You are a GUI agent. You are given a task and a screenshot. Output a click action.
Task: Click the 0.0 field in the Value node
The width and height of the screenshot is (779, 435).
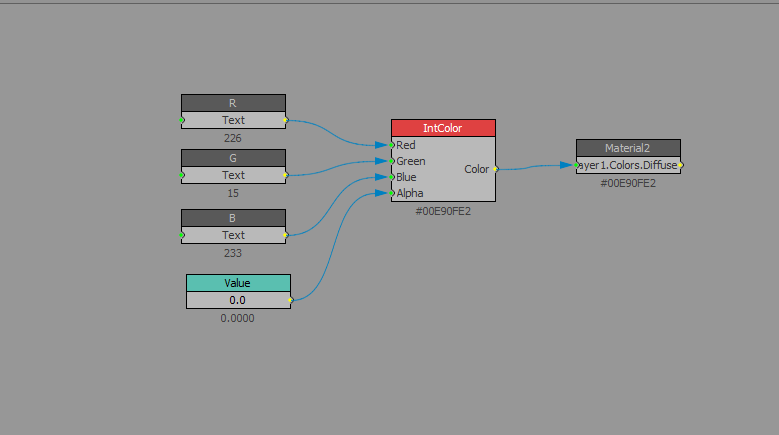pos(238,300)
